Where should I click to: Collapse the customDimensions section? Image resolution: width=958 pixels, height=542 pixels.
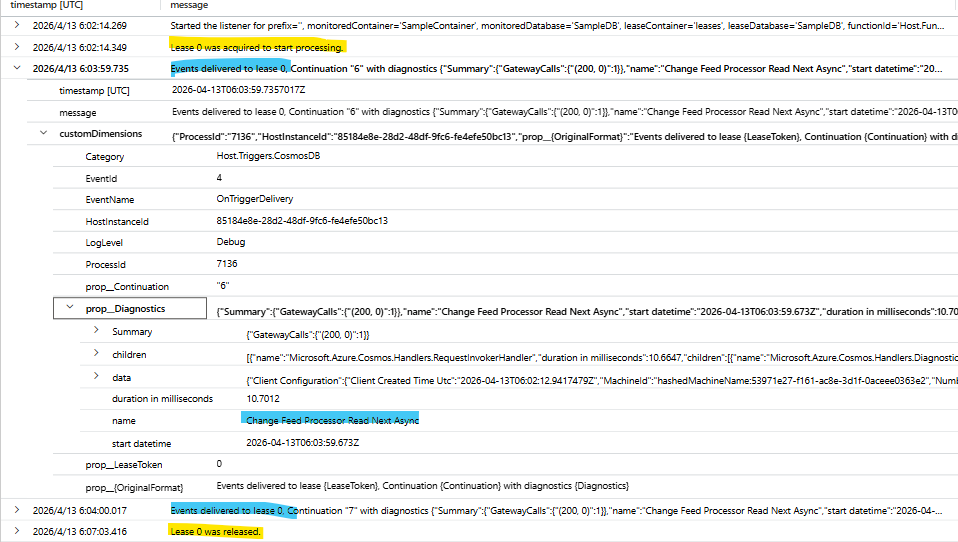(x=42, y=134)
